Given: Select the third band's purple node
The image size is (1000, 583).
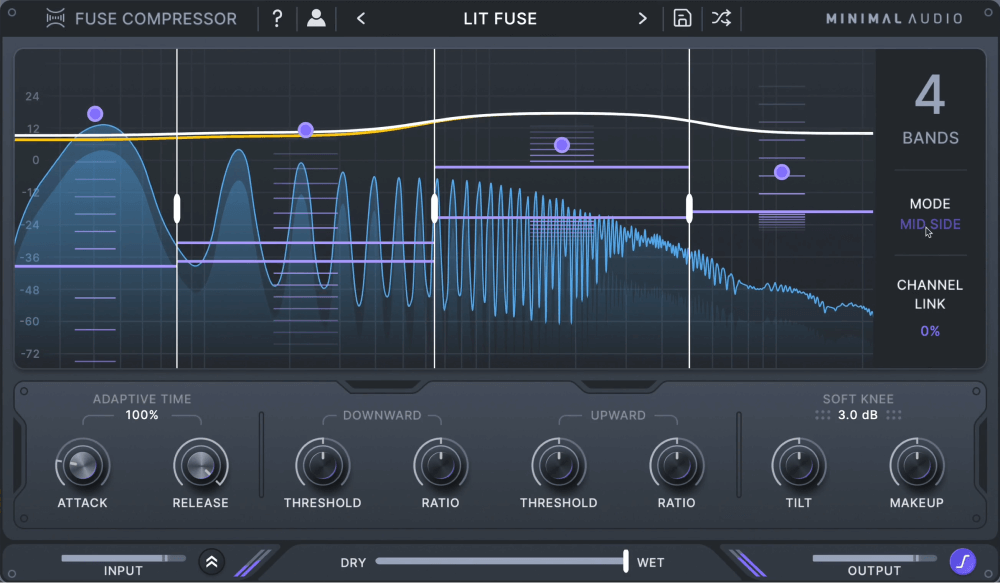Looking at the screenshot, I should coord(562,145).
